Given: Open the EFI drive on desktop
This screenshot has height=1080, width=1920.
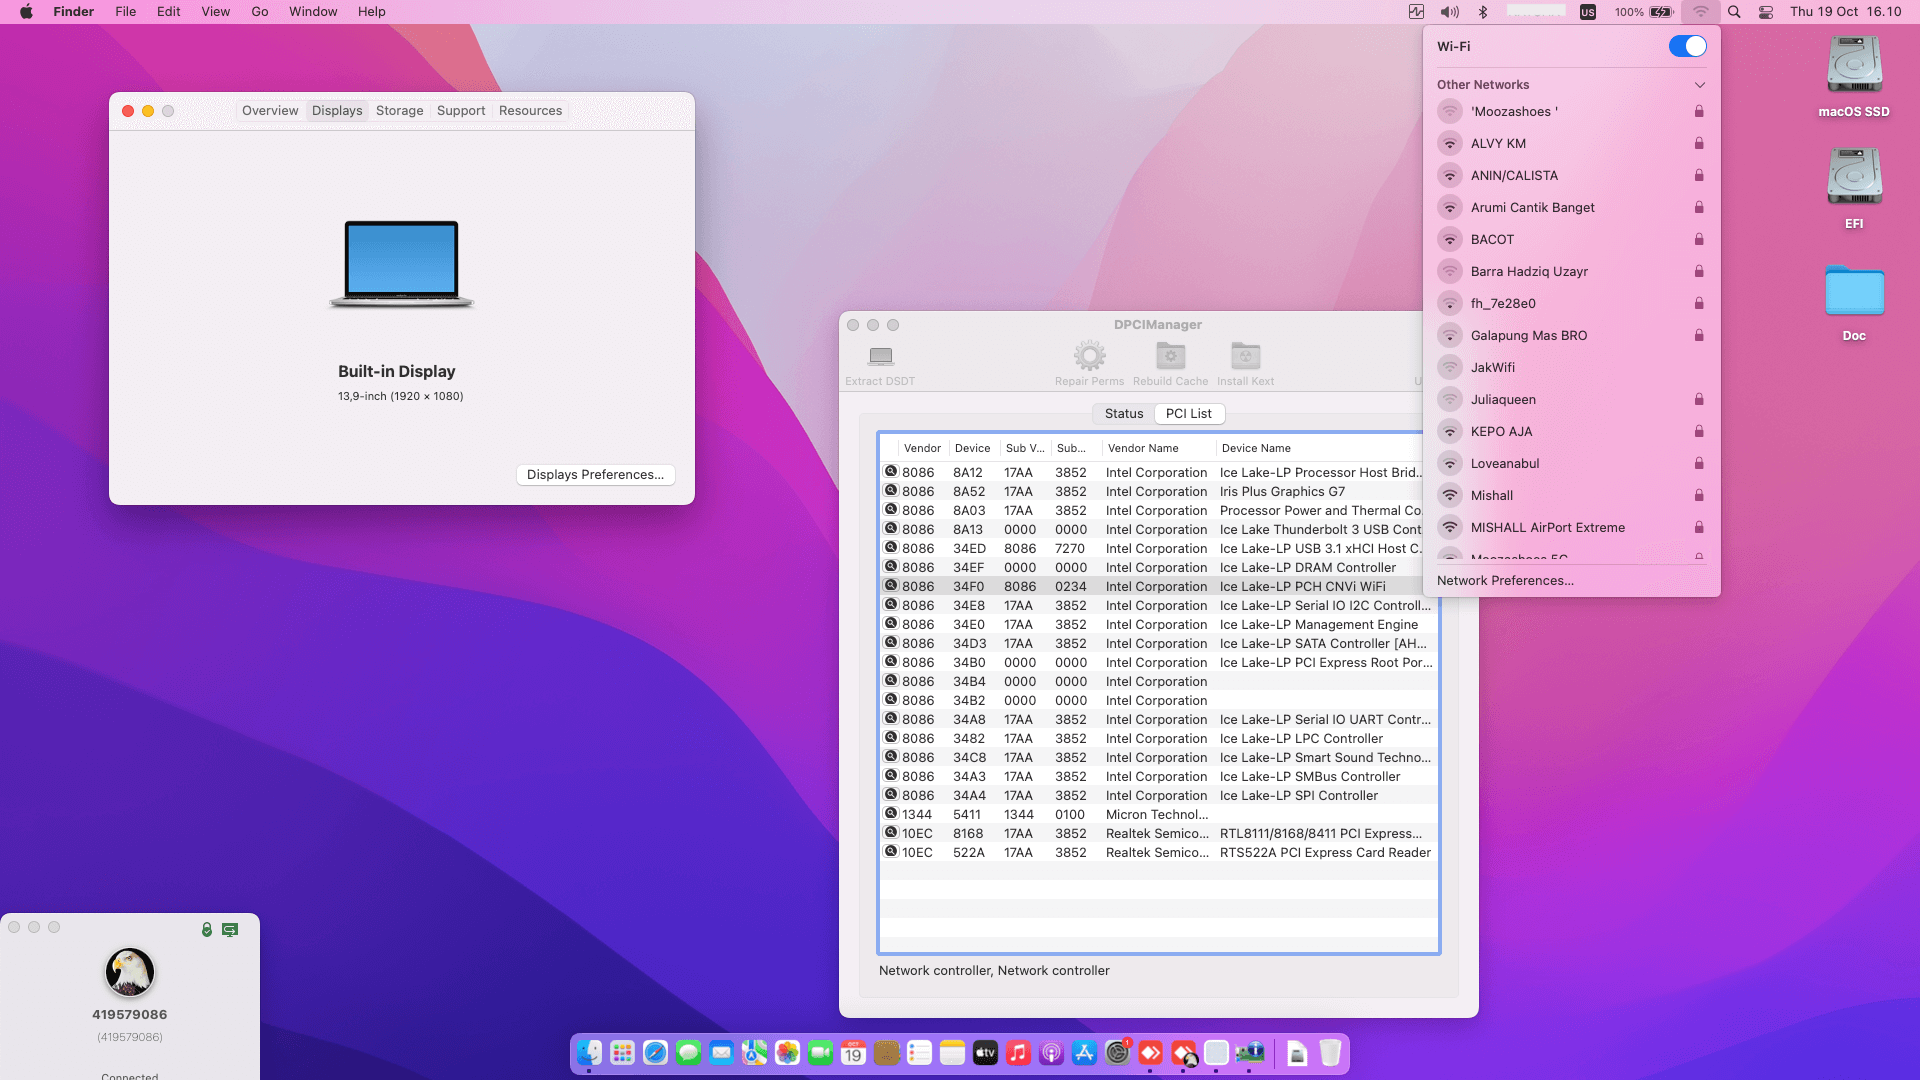Looking at the screenshot, I should point(1854,178).
